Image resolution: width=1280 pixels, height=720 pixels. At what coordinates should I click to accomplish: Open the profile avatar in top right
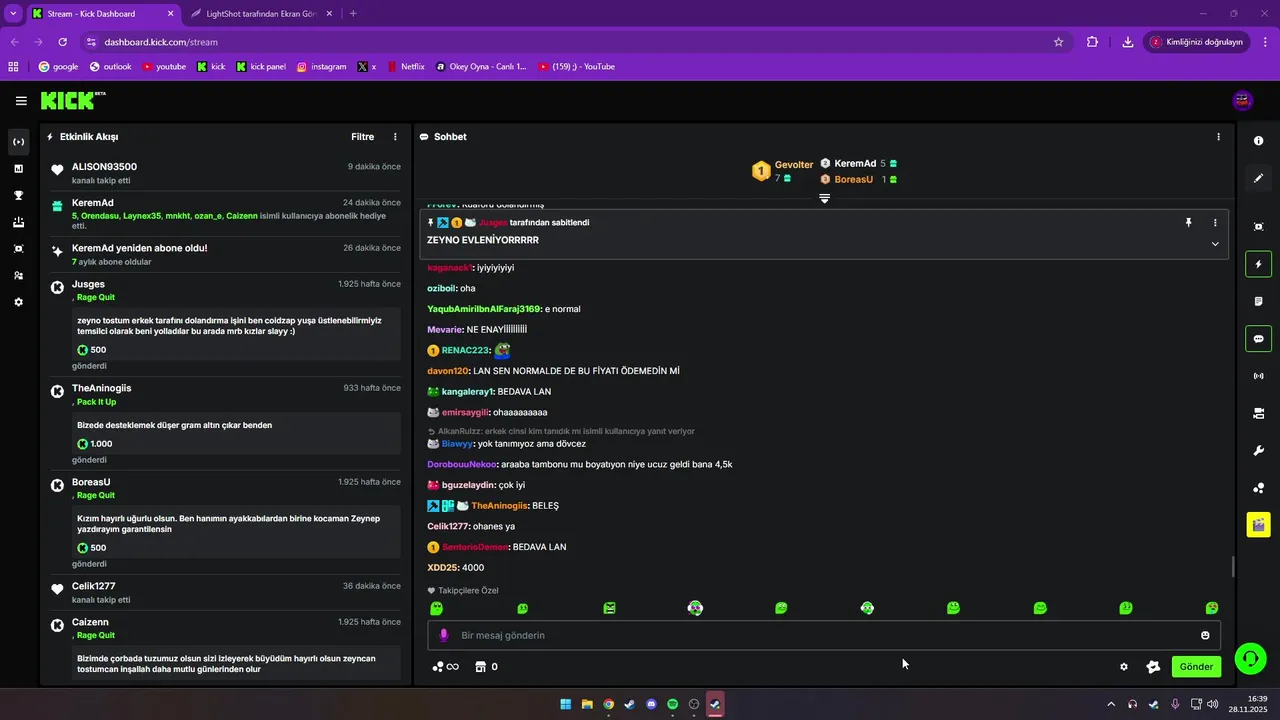pos(1243,100)
